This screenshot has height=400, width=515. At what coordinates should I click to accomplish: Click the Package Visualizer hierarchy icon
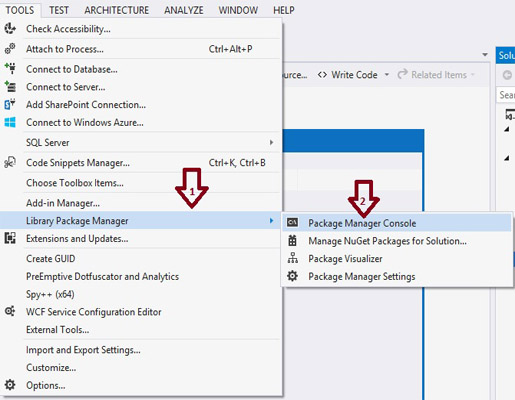pyautogui.click(x=292, y=258)
